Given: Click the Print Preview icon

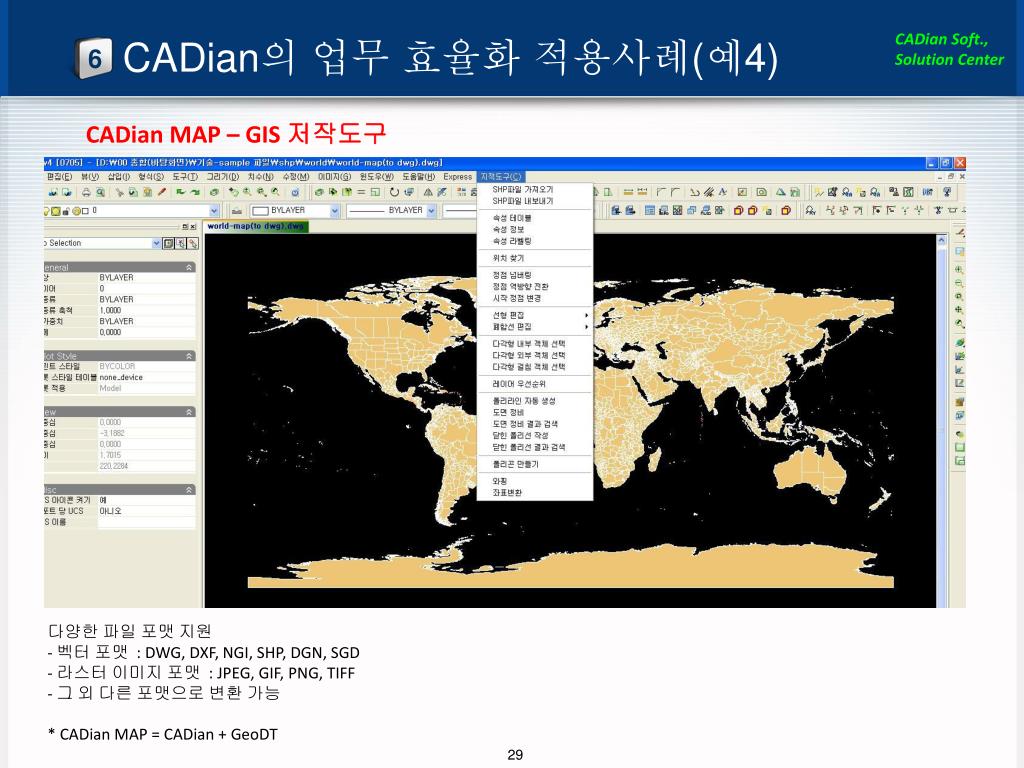Looking at the screenshot, I should coord(101,193).
